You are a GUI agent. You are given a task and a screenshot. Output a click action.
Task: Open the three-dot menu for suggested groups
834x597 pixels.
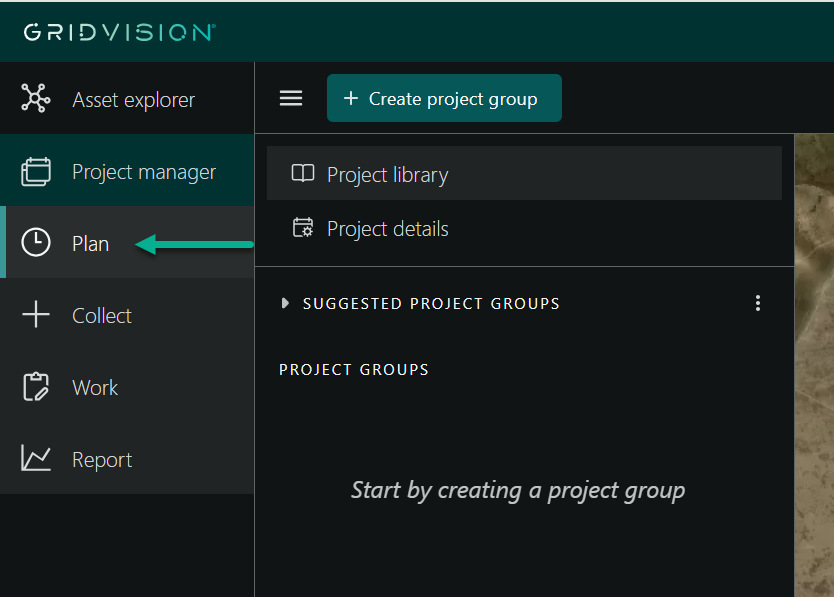pyautogui.click(x=757, y=303)
